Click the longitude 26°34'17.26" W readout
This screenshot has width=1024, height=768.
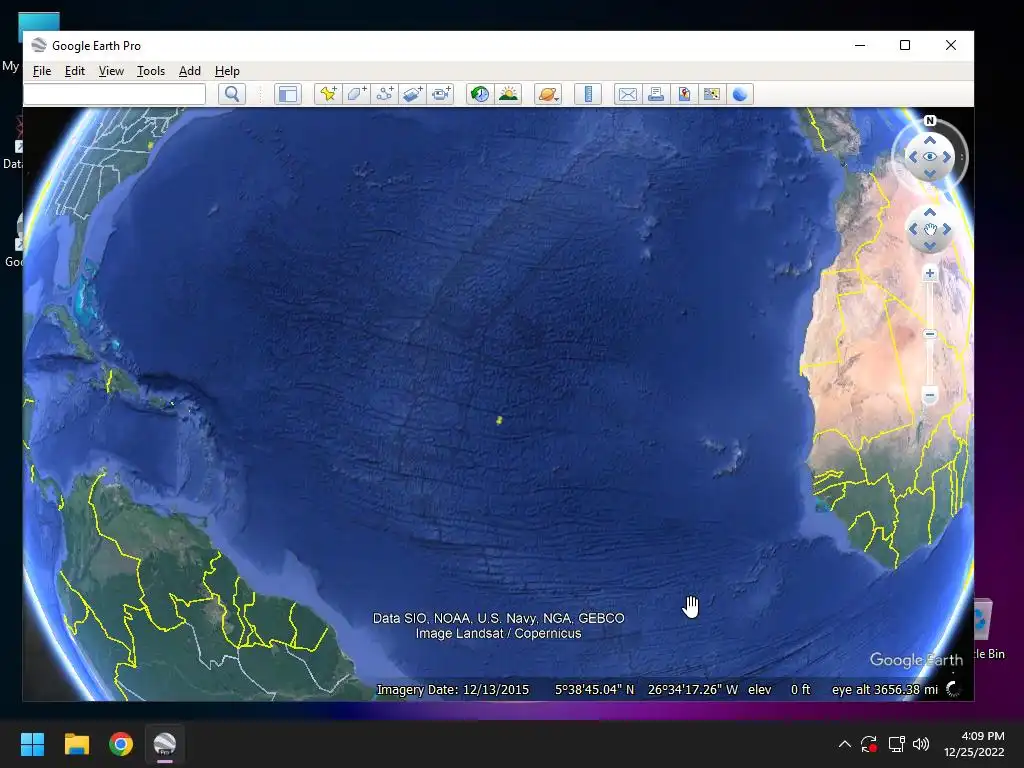693,690
